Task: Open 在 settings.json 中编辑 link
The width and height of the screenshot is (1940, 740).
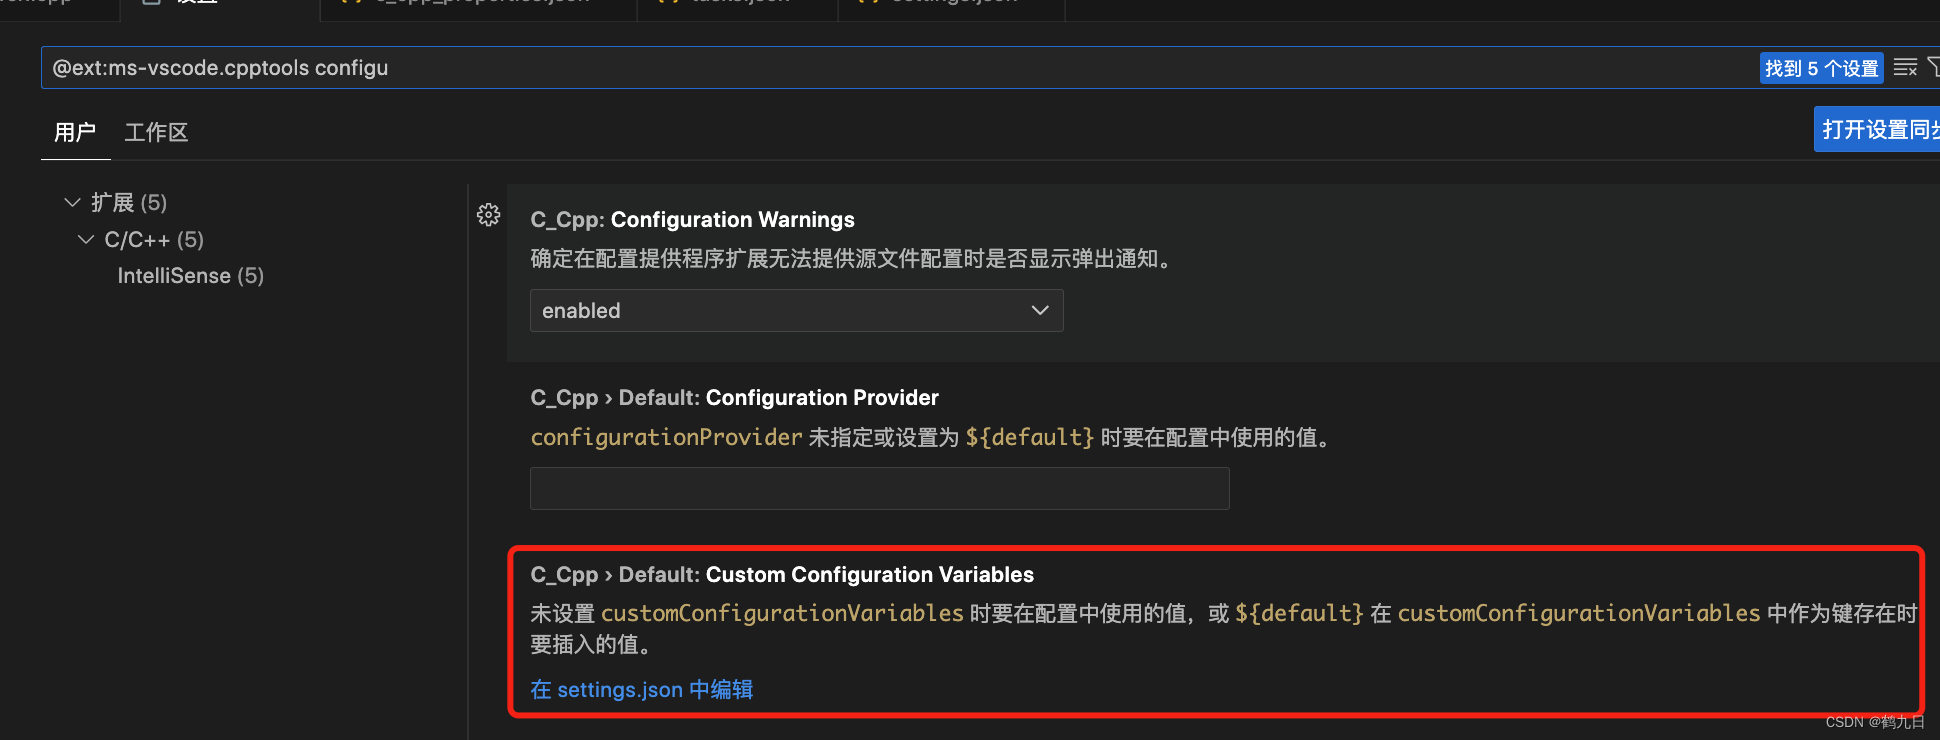Action: tap(642, 690)
